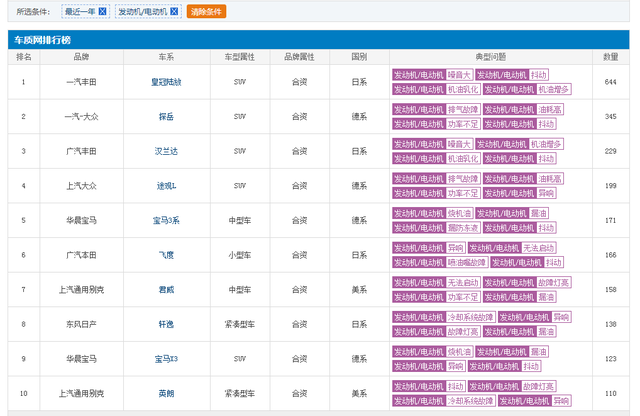Open the 汉兰达 car series link
The image size is (640, 416).
[x=166, y=151]
